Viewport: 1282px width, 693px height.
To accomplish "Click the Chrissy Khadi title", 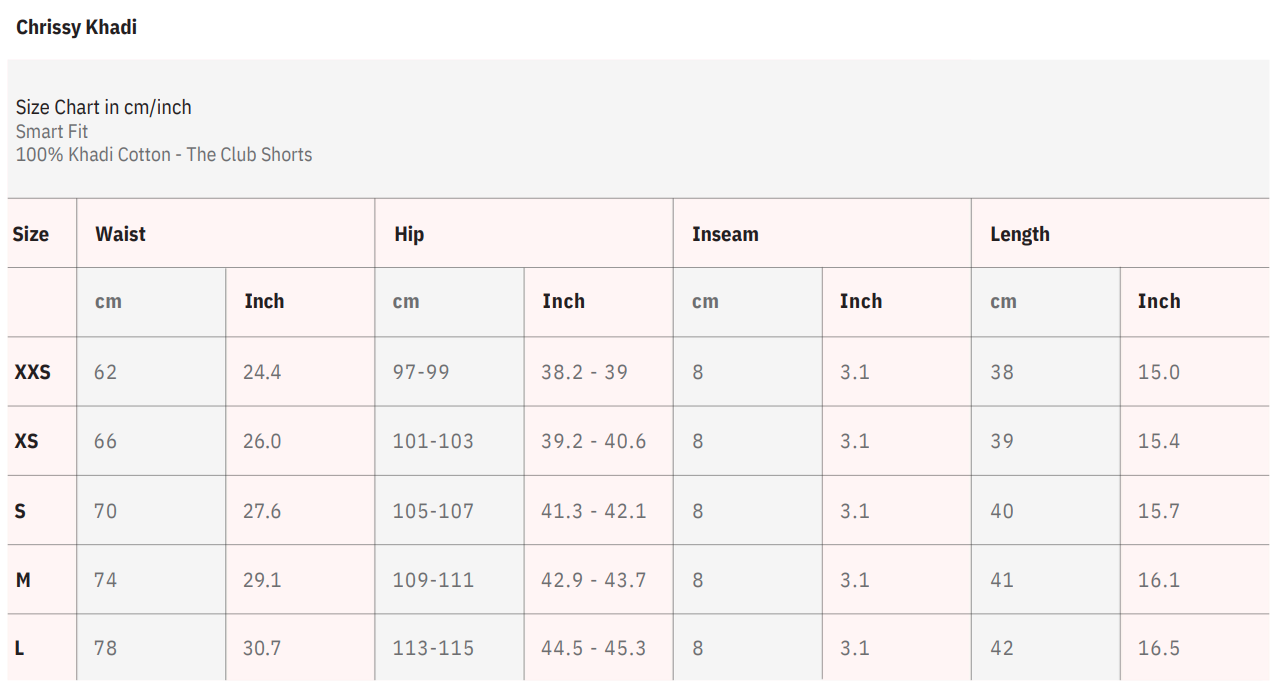I will click(x=76, y=28).
